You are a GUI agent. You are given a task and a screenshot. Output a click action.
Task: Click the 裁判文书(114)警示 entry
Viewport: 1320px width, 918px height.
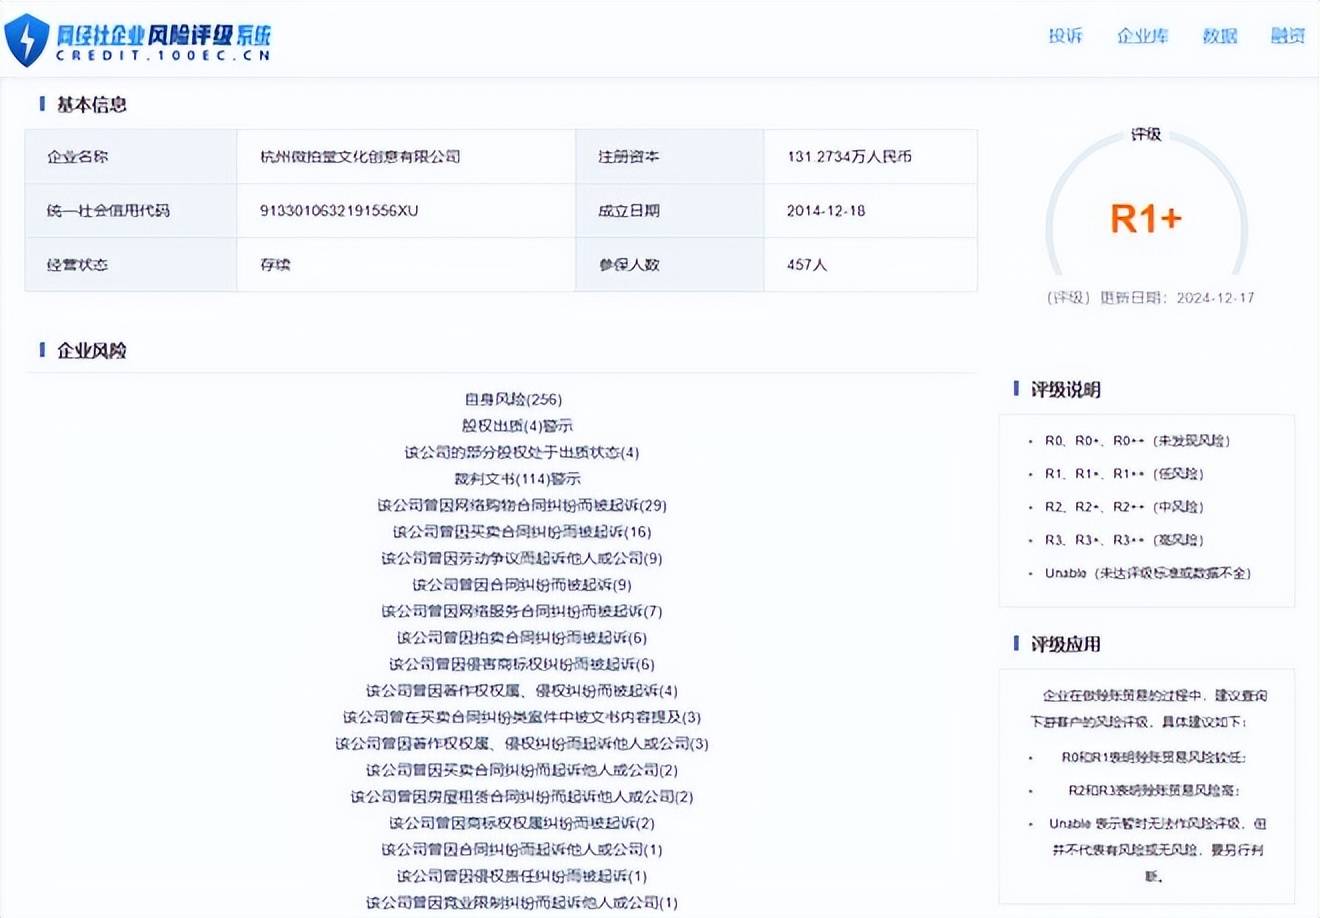pyautogui.click(x=517, y=479)
